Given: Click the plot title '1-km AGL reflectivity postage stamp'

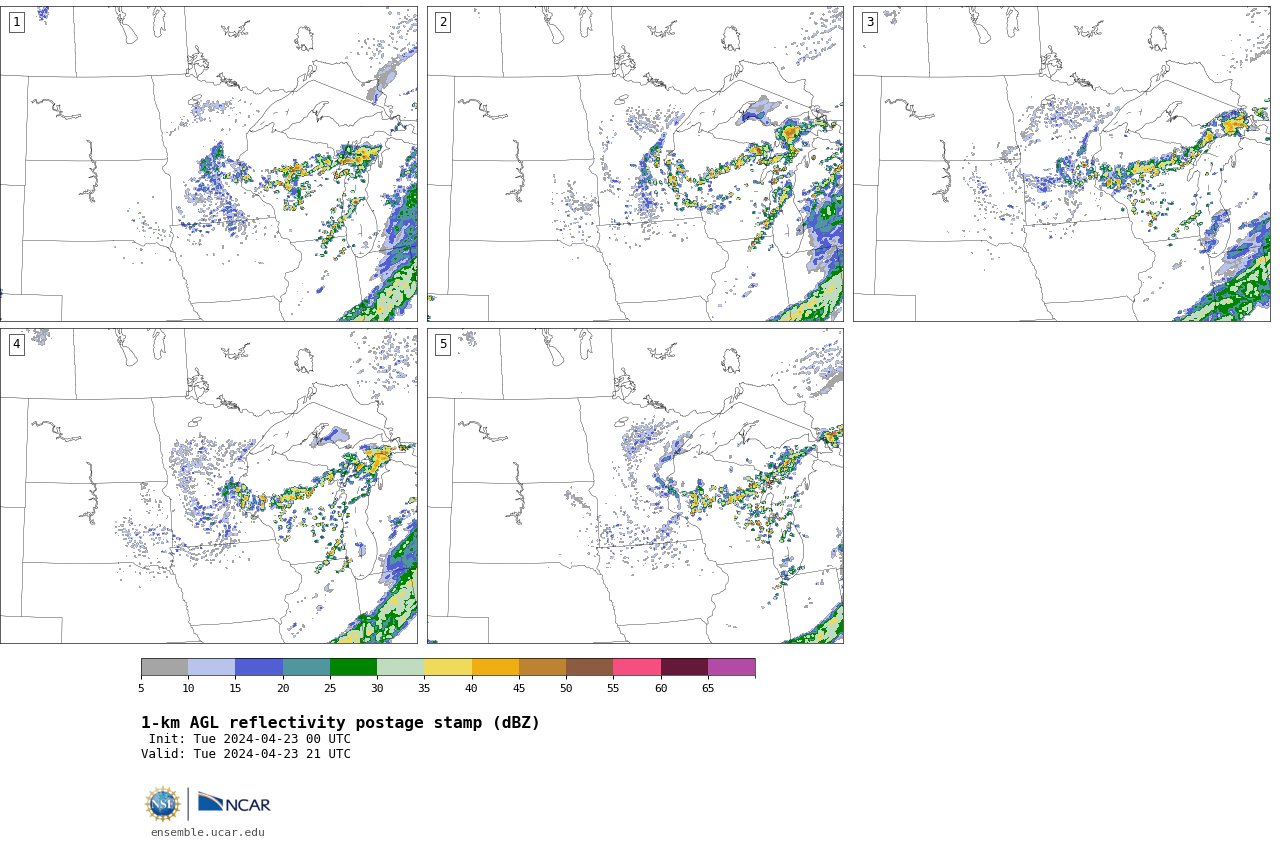Looking at the screenshot, I should [x=340, y=723].
